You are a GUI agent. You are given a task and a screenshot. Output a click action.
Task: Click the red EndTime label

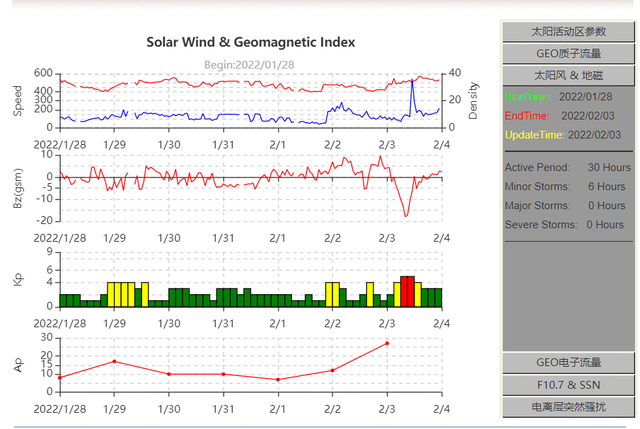click(525, 116)
